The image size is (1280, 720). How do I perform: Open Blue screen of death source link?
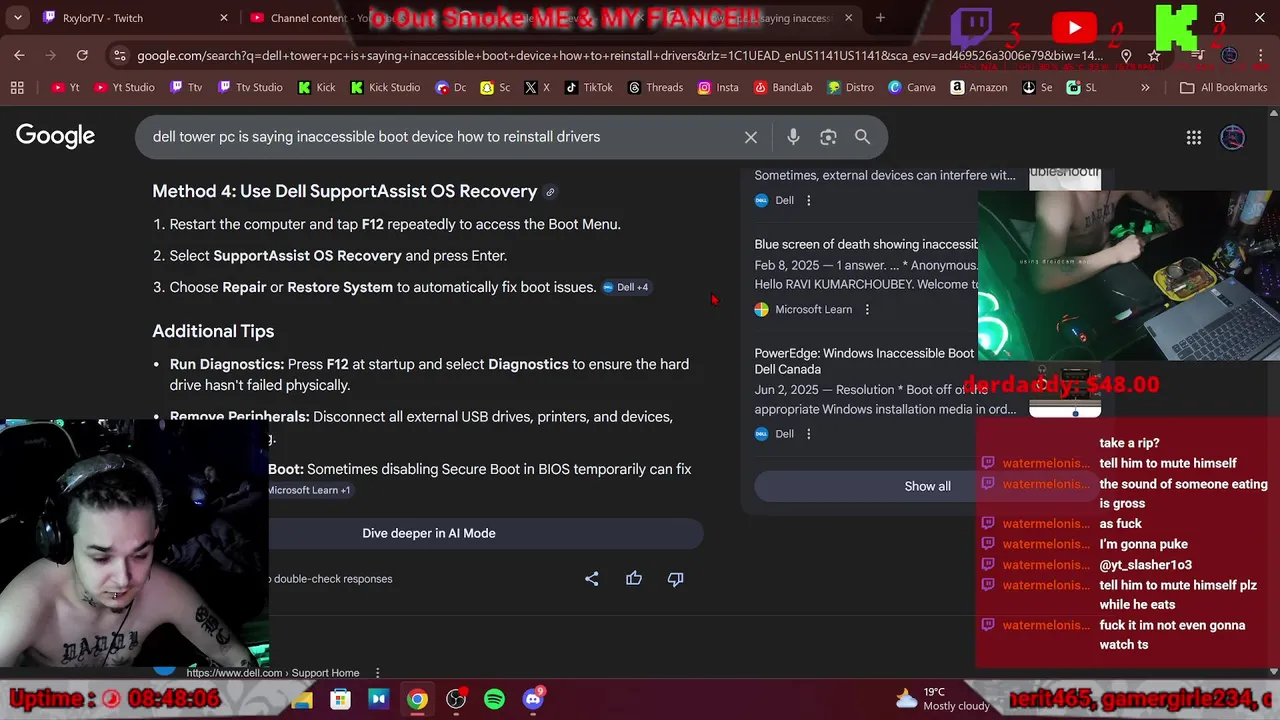[866, 244]
